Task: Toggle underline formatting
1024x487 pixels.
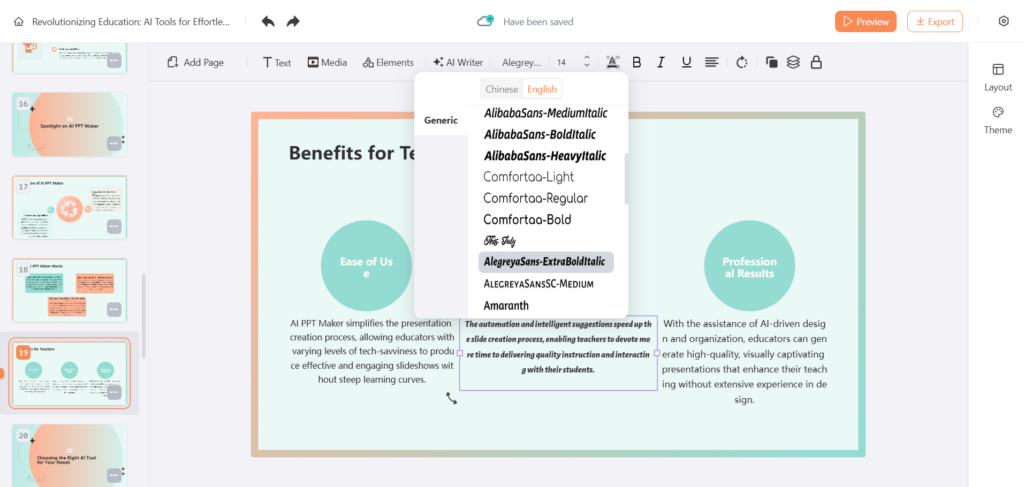Action: 686,62
